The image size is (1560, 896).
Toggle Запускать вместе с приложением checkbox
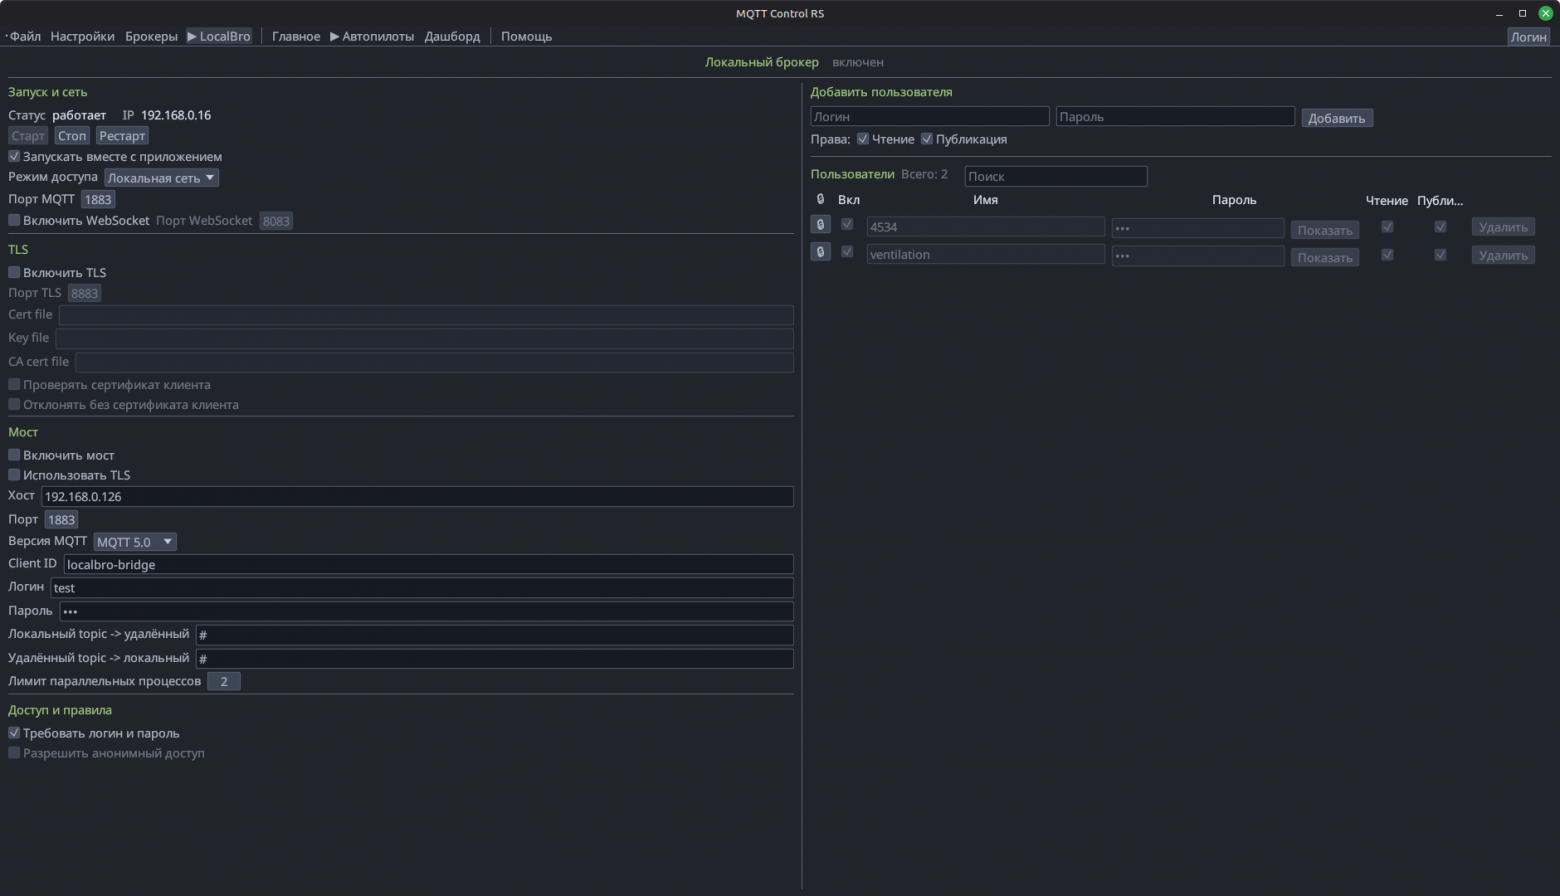coord(14,156)
